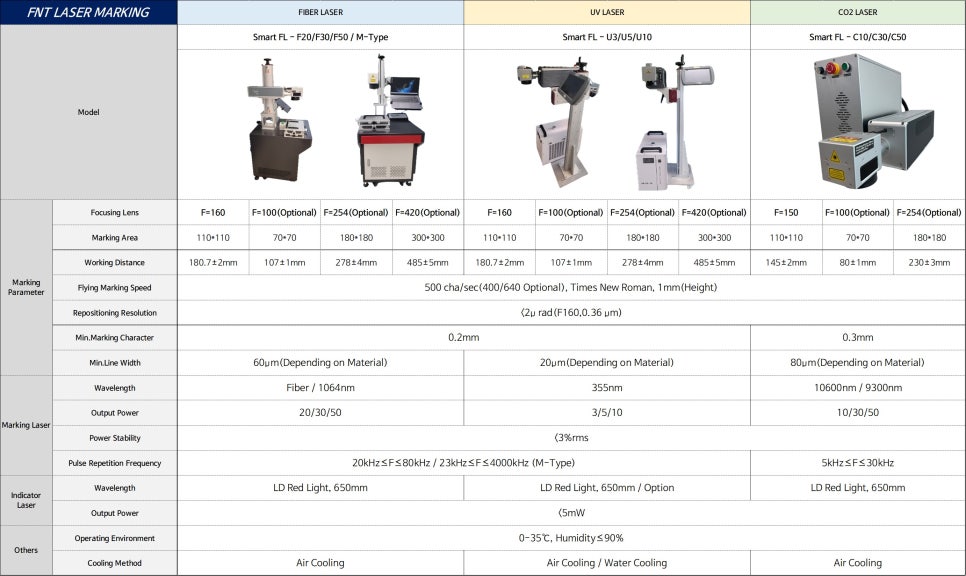
Task: Click the F=150 focusing lens cell
Action: tap(786, 213)
